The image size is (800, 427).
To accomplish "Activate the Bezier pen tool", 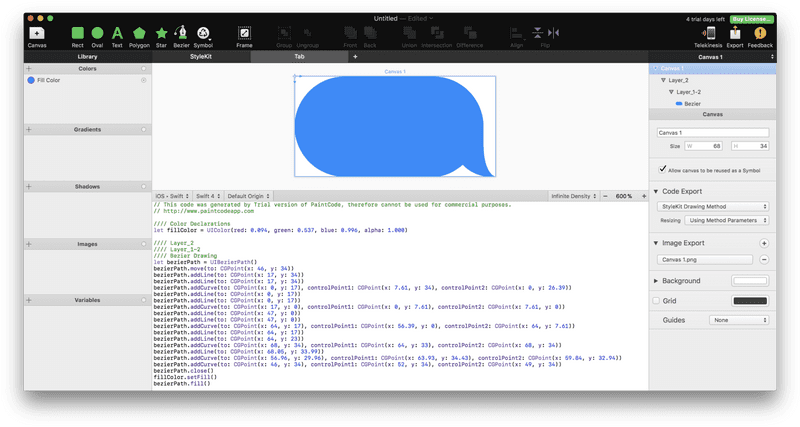I will click(x=181, y=33).
